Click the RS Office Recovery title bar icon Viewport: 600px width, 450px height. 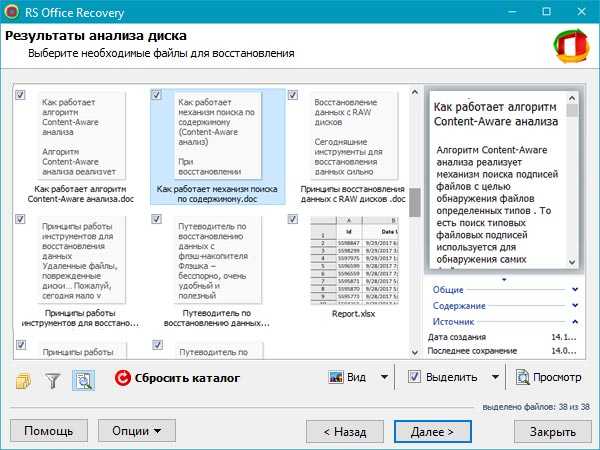click(x=11, y=11)
